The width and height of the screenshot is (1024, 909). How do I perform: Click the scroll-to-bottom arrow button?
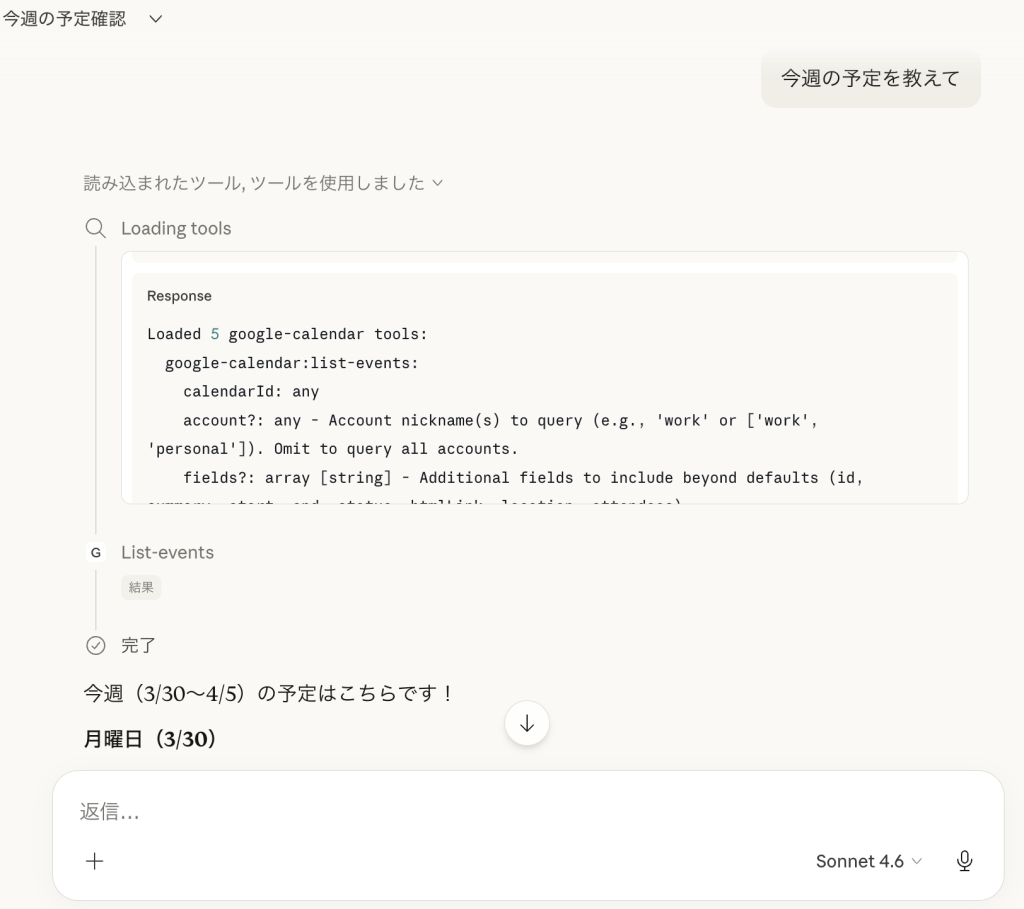tap(527, 724)
